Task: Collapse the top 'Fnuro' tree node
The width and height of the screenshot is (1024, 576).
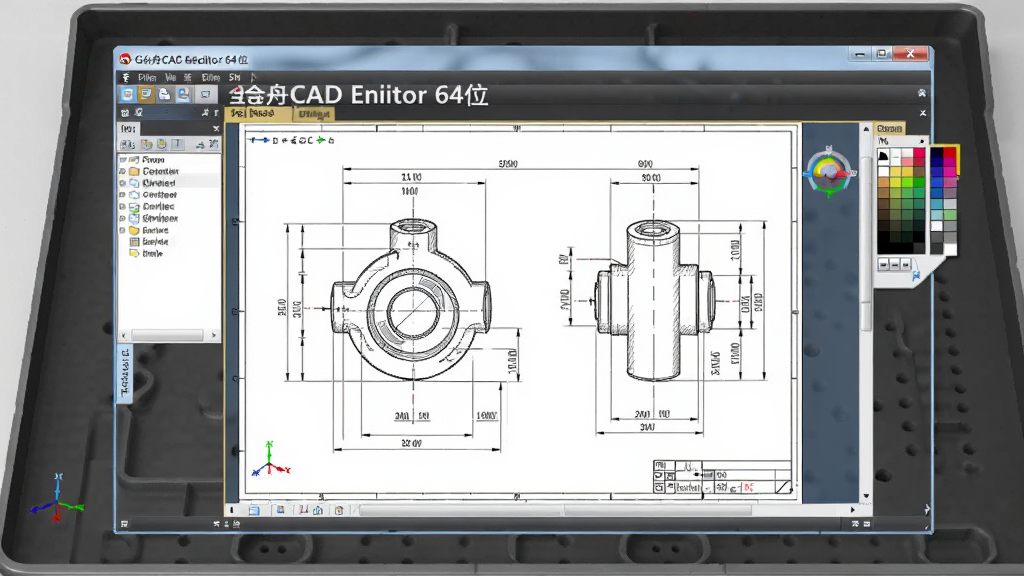Action: tap(123, 159)
